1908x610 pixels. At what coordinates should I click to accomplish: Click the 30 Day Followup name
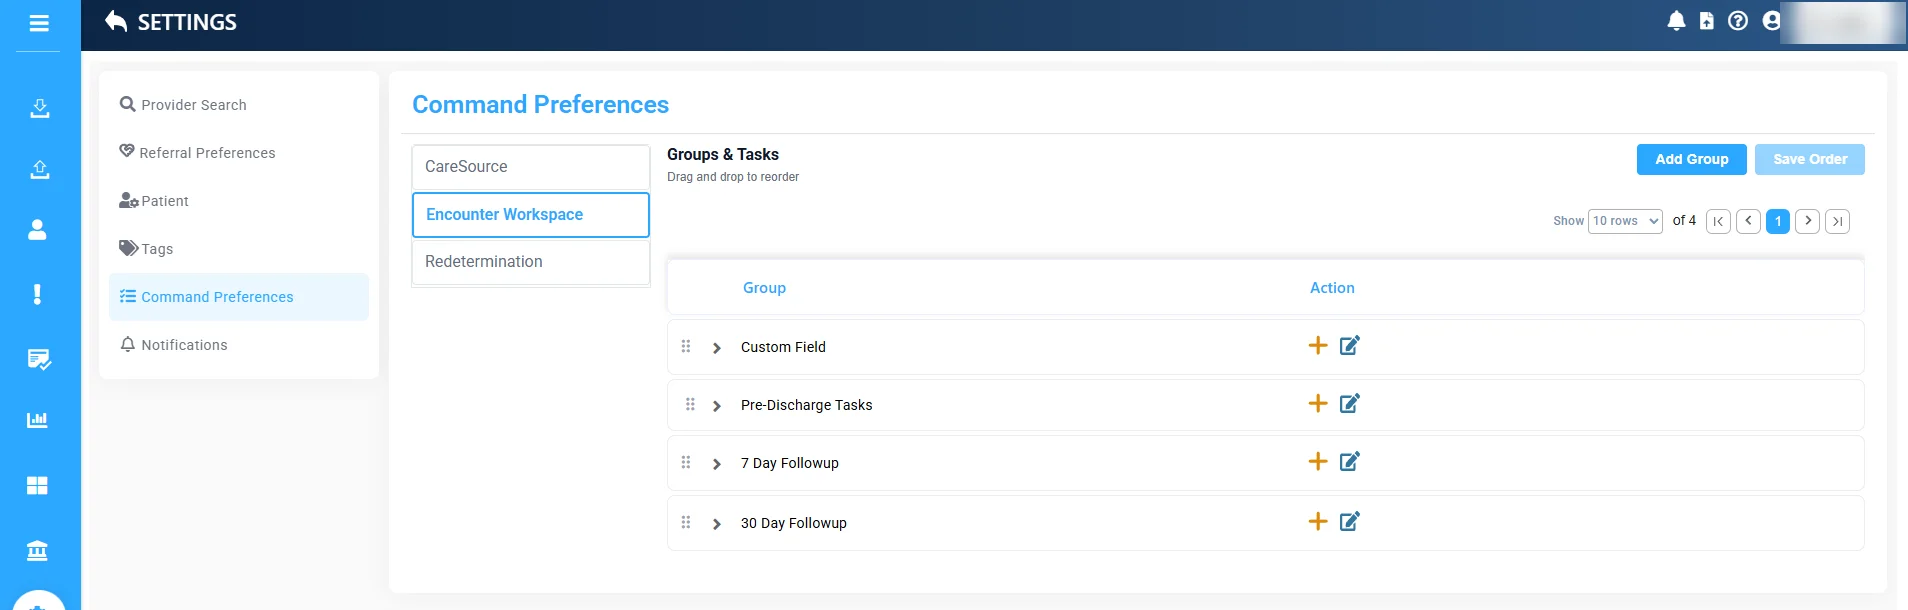pos(793,523)
